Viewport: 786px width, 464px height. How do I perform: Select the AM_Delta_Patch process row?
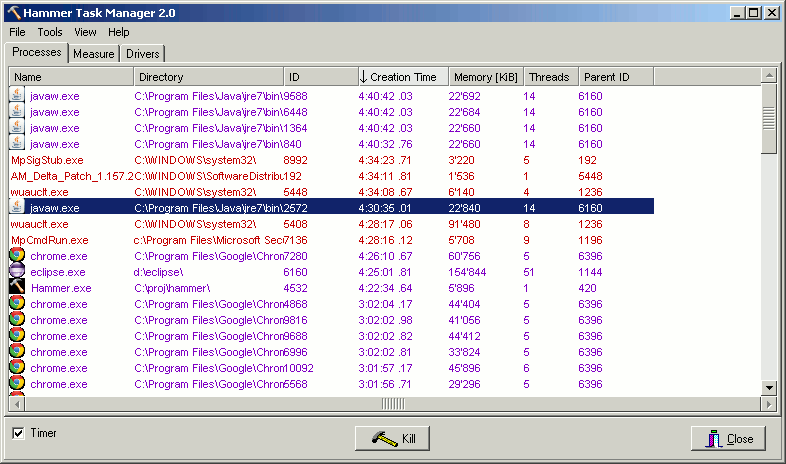pos(331,176)
